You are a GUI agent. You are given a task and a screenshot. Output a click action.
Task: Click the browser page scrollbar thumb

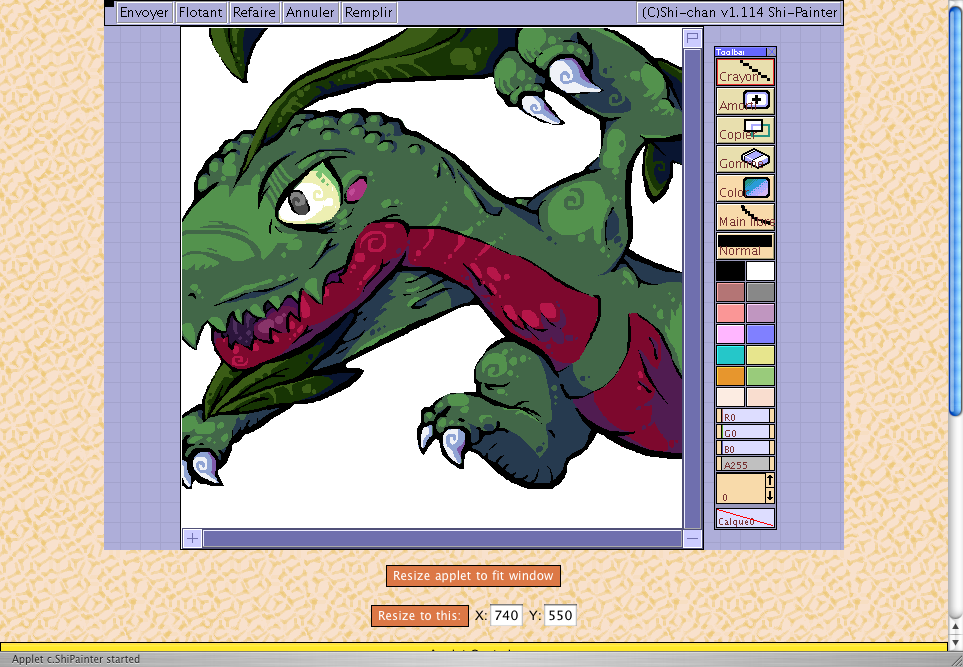955,209
